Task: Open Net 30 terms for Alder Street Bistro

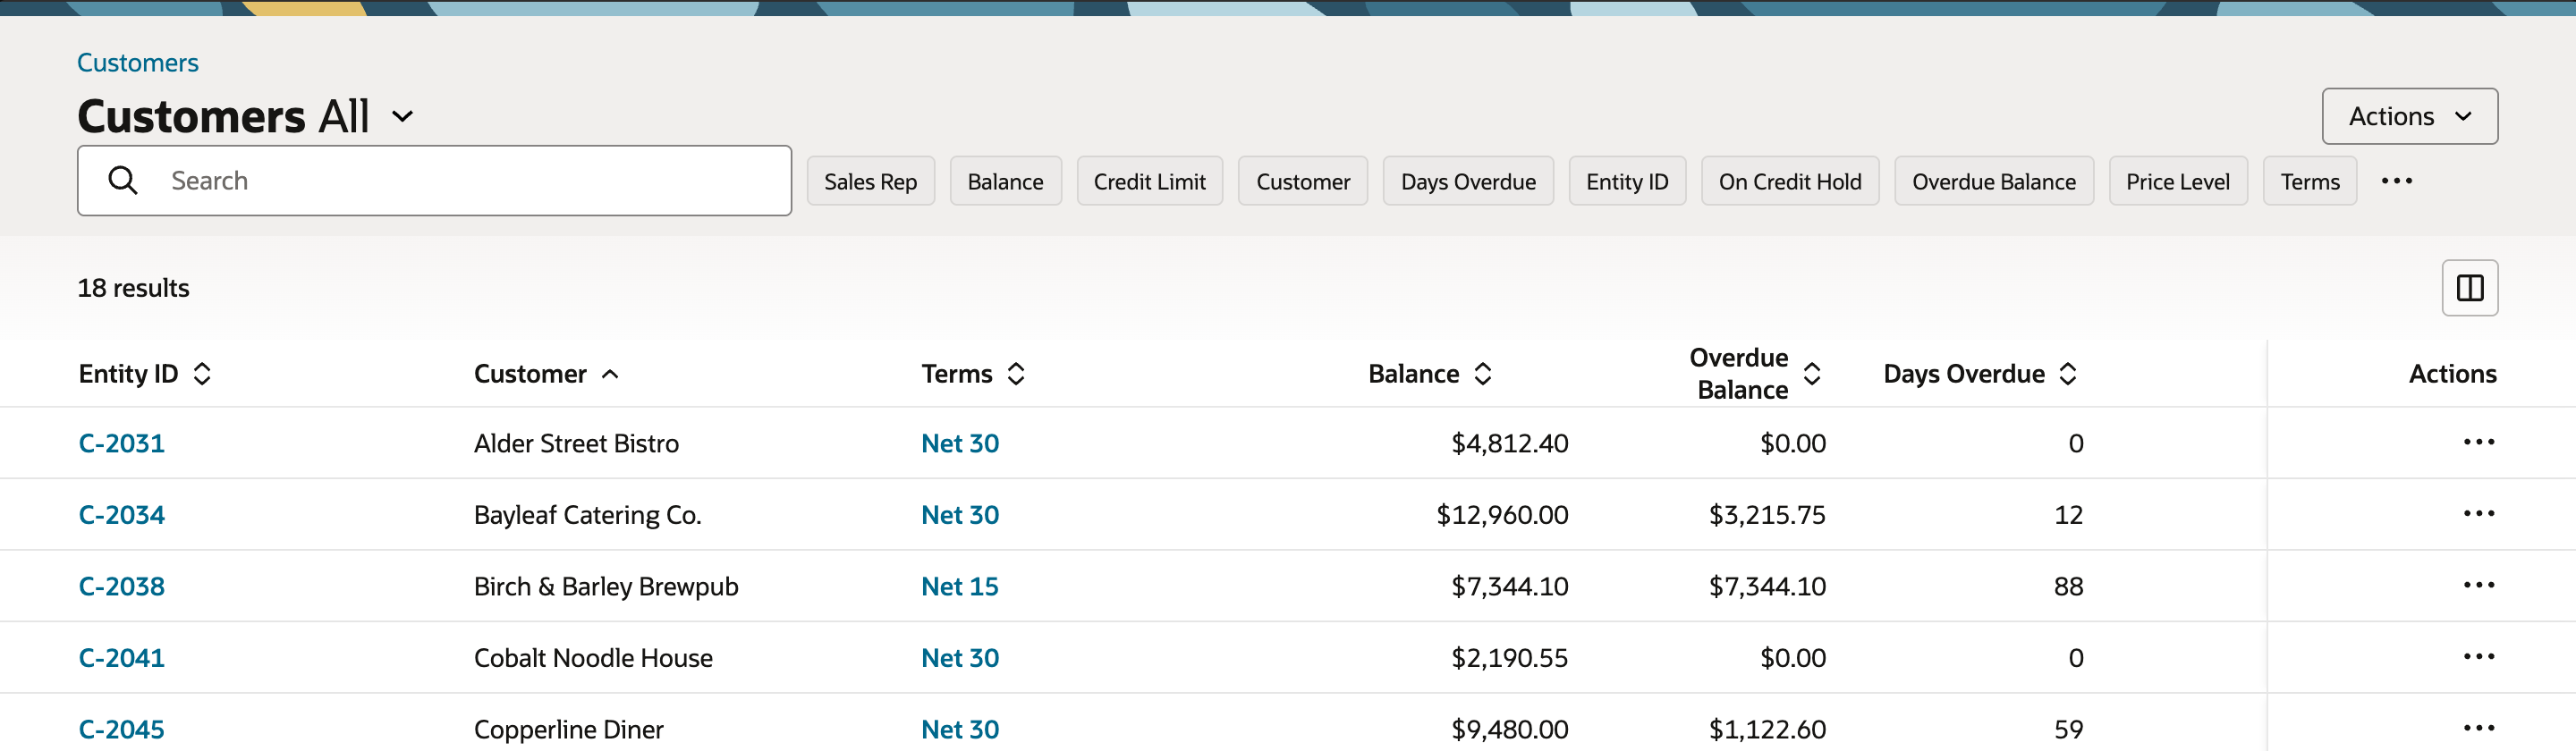Action: 960,443
